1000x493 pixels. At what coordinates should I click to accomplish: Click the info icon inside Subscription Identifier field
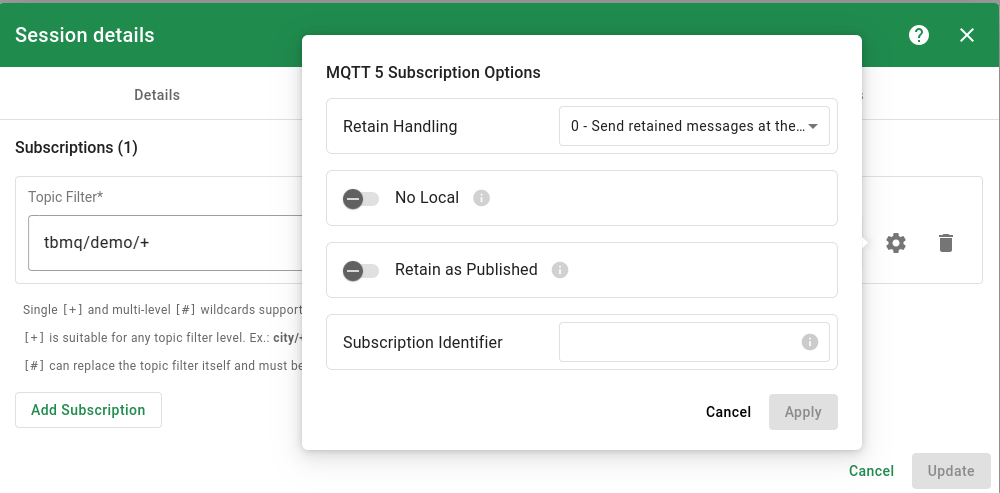[810, 342]
